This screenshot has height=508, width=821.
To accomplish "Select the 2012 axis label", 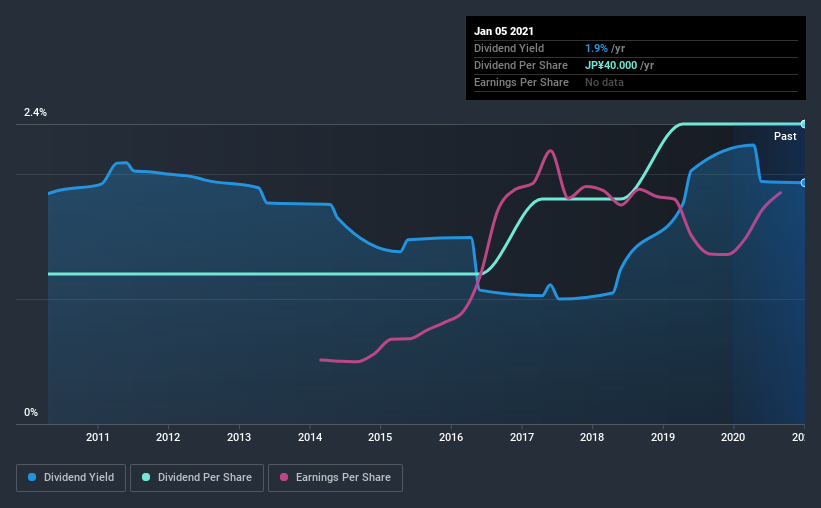I will [168, 437].
